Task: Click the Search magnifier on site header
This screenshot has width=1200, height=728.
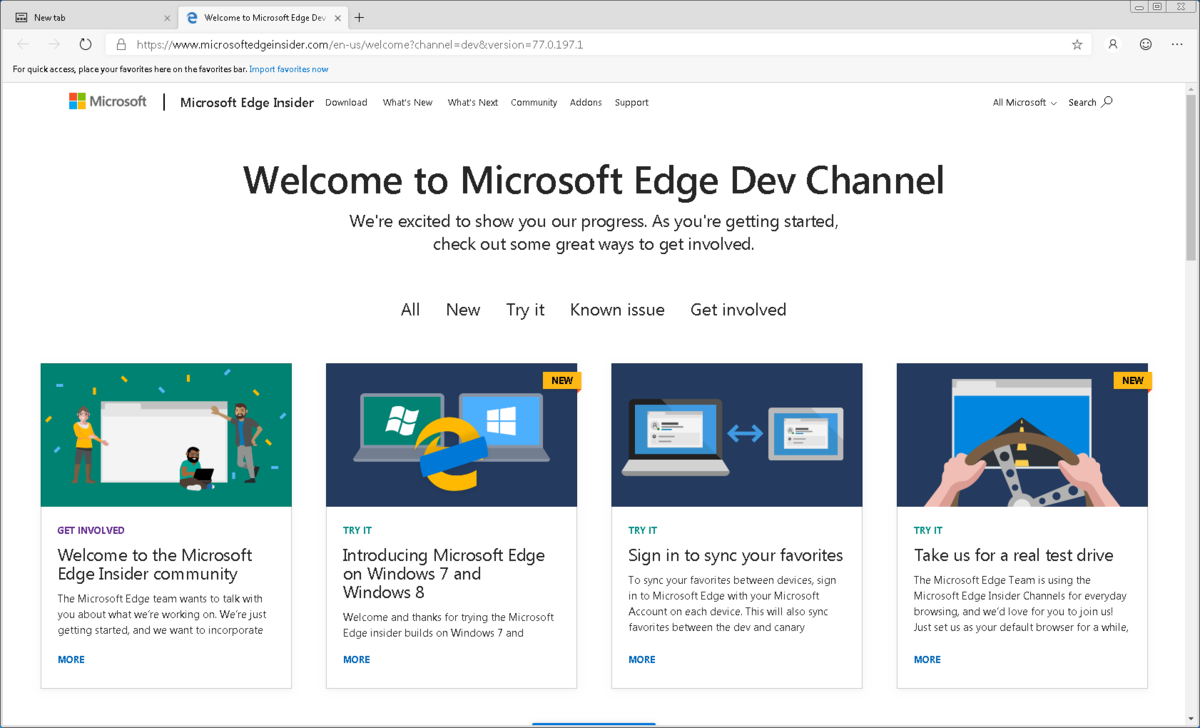Action: [1106, 102]
